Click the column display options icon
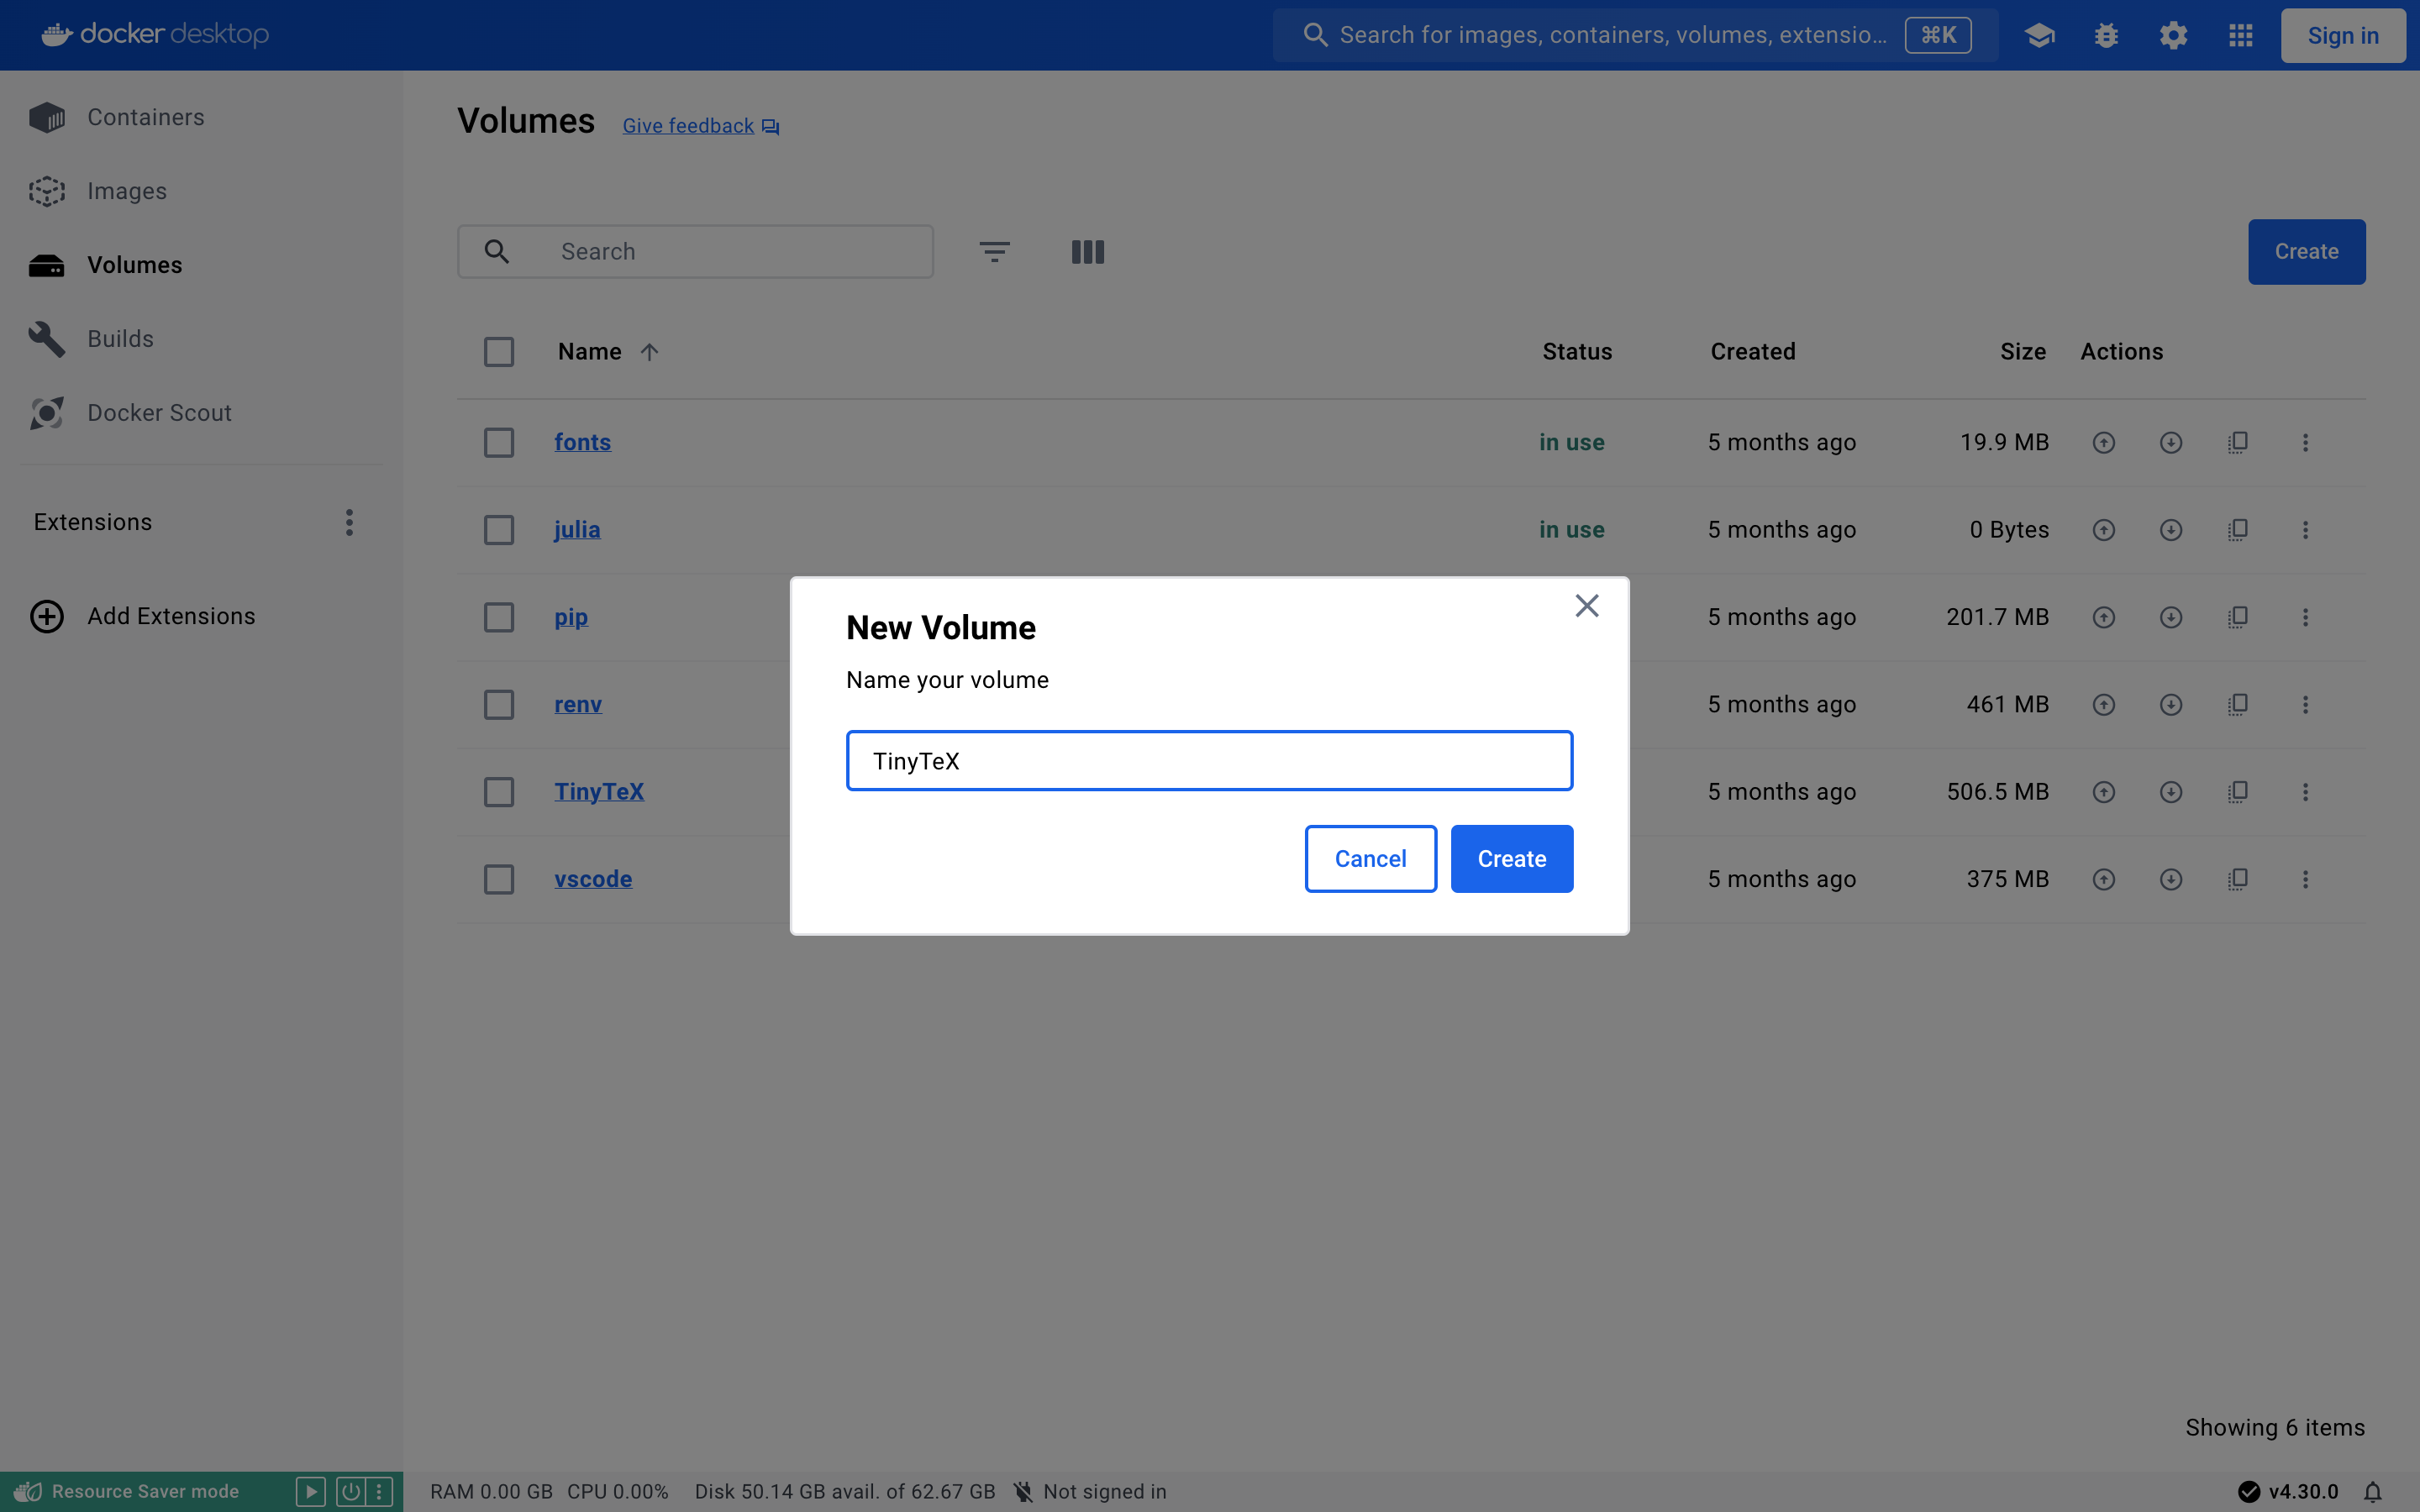2420x1512 pixels. [1087, 252]
